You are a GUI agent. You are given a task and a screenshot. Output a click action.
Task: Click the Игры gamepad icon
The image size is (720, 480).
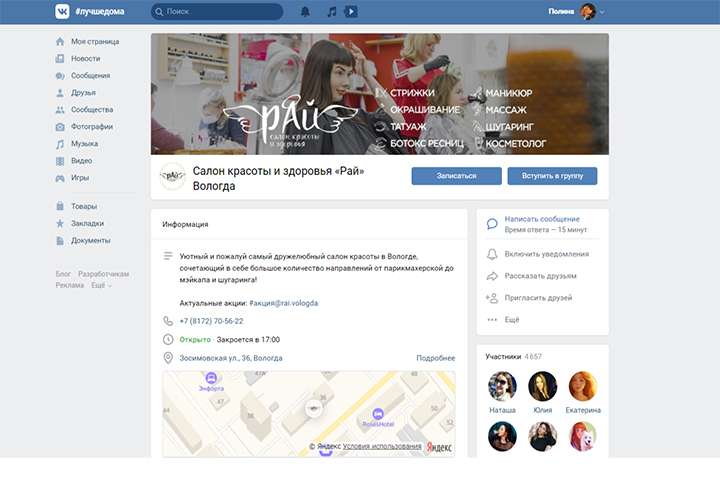60,178
